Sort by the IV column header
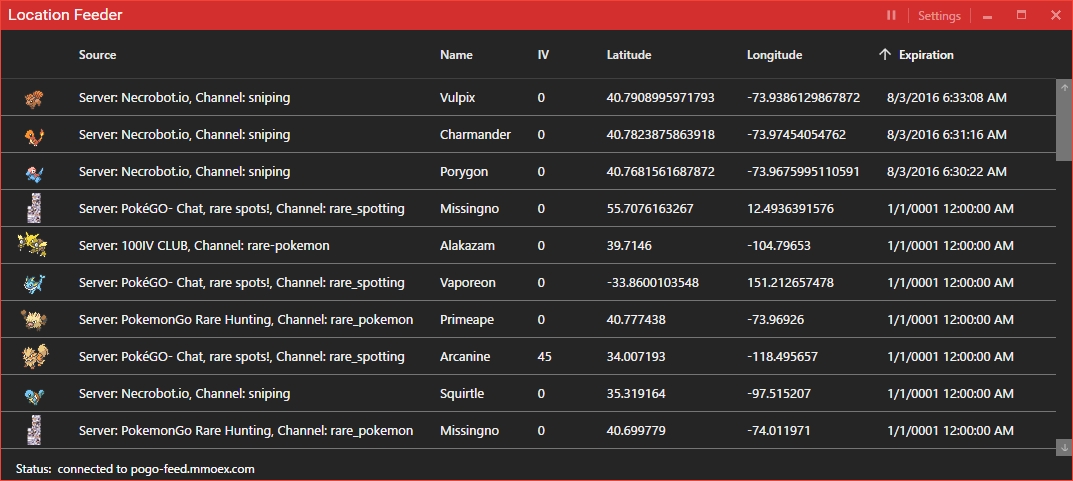The image size is (1073, 481). coord(543,55)
